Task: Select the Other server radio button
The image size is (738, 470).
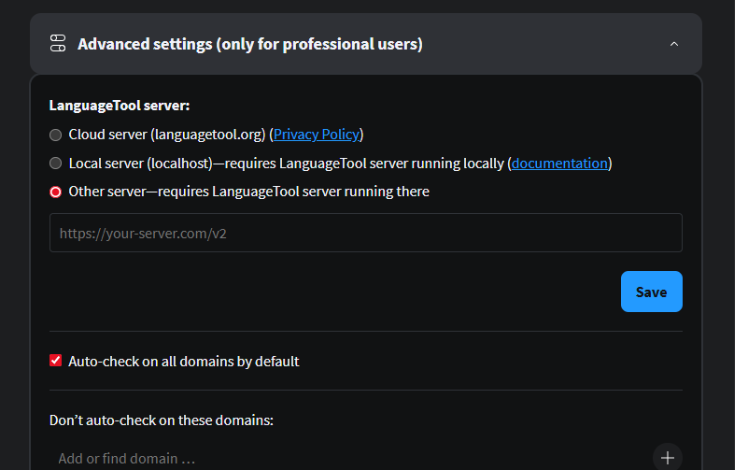Action: tap(56, 192)
